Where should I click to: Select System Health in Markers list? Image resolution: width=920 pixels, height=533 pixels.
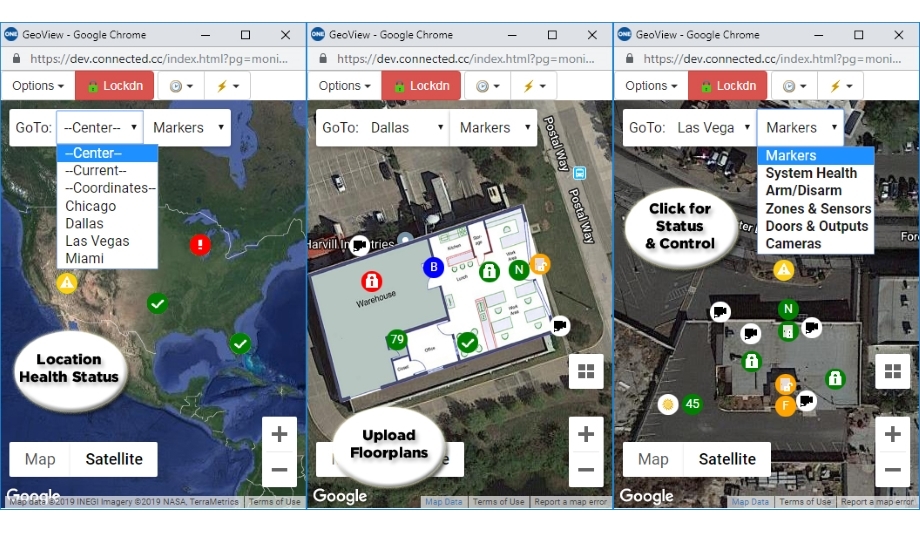(816, 173)
